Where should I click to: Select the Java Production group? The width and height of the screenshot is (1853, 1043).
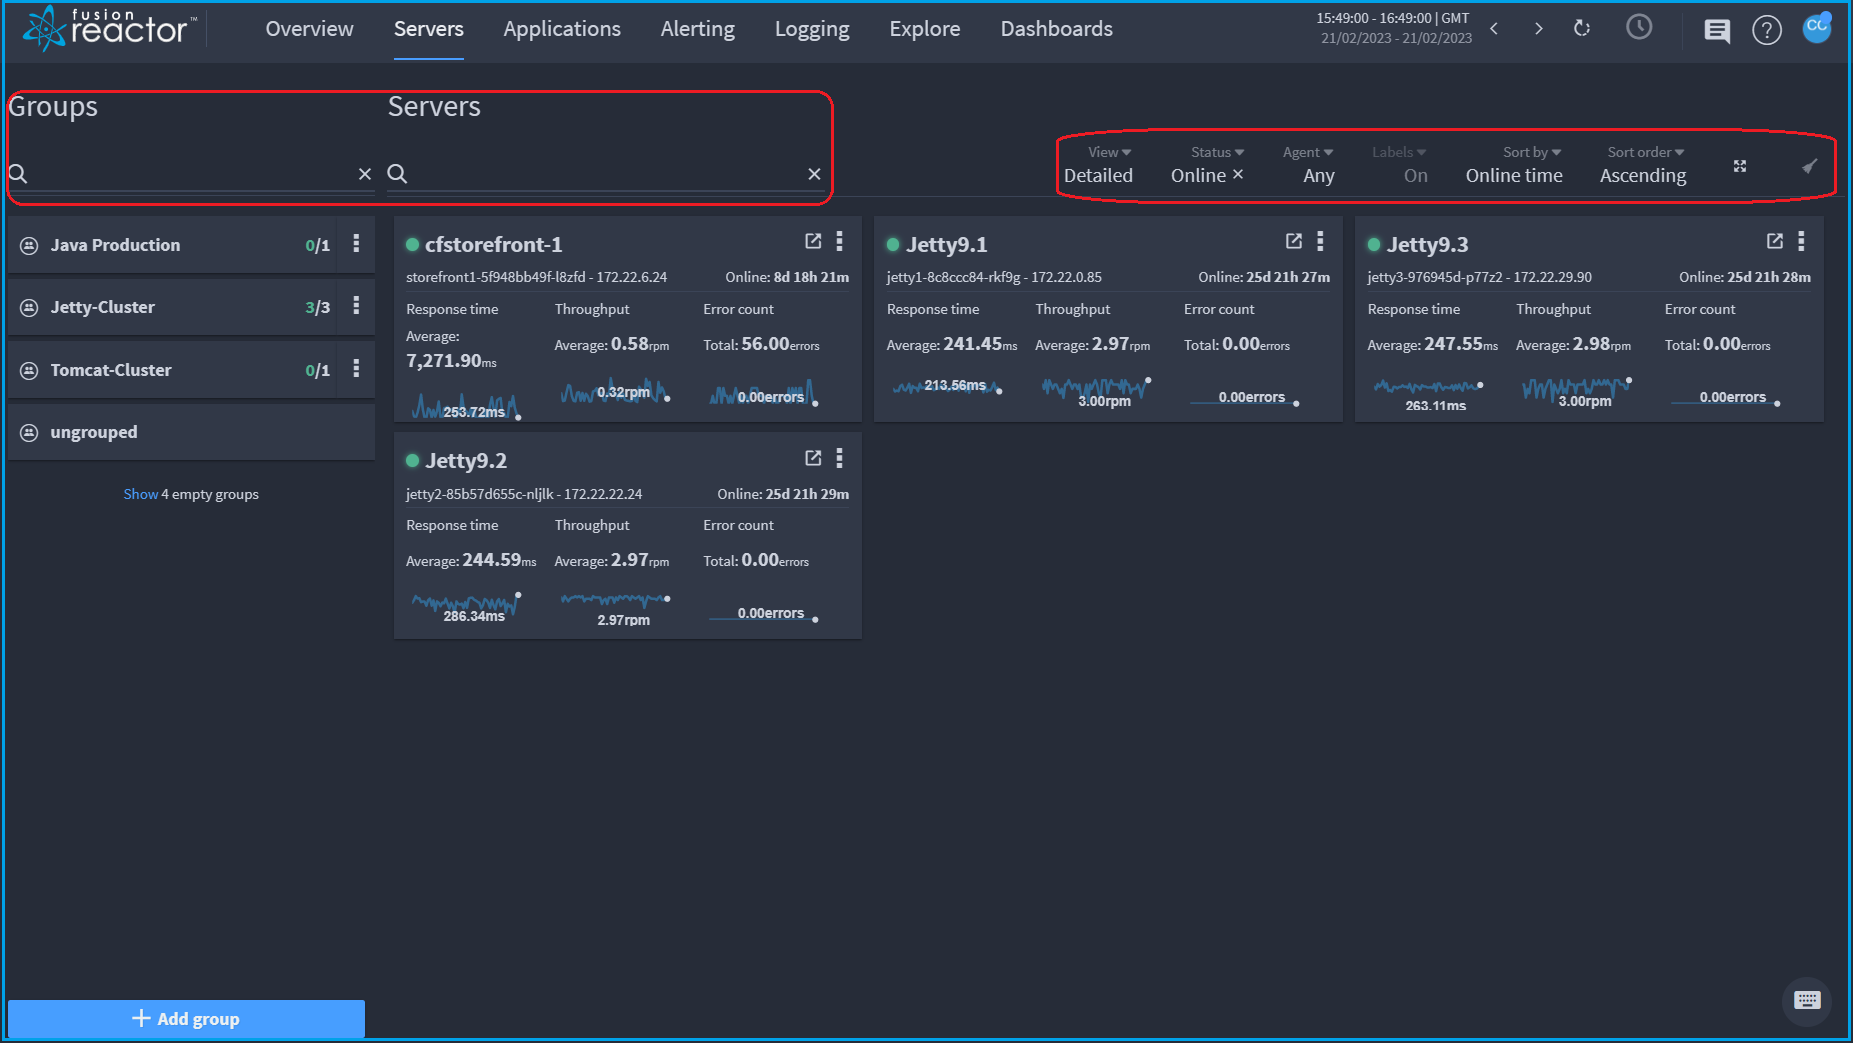[172, 245]
